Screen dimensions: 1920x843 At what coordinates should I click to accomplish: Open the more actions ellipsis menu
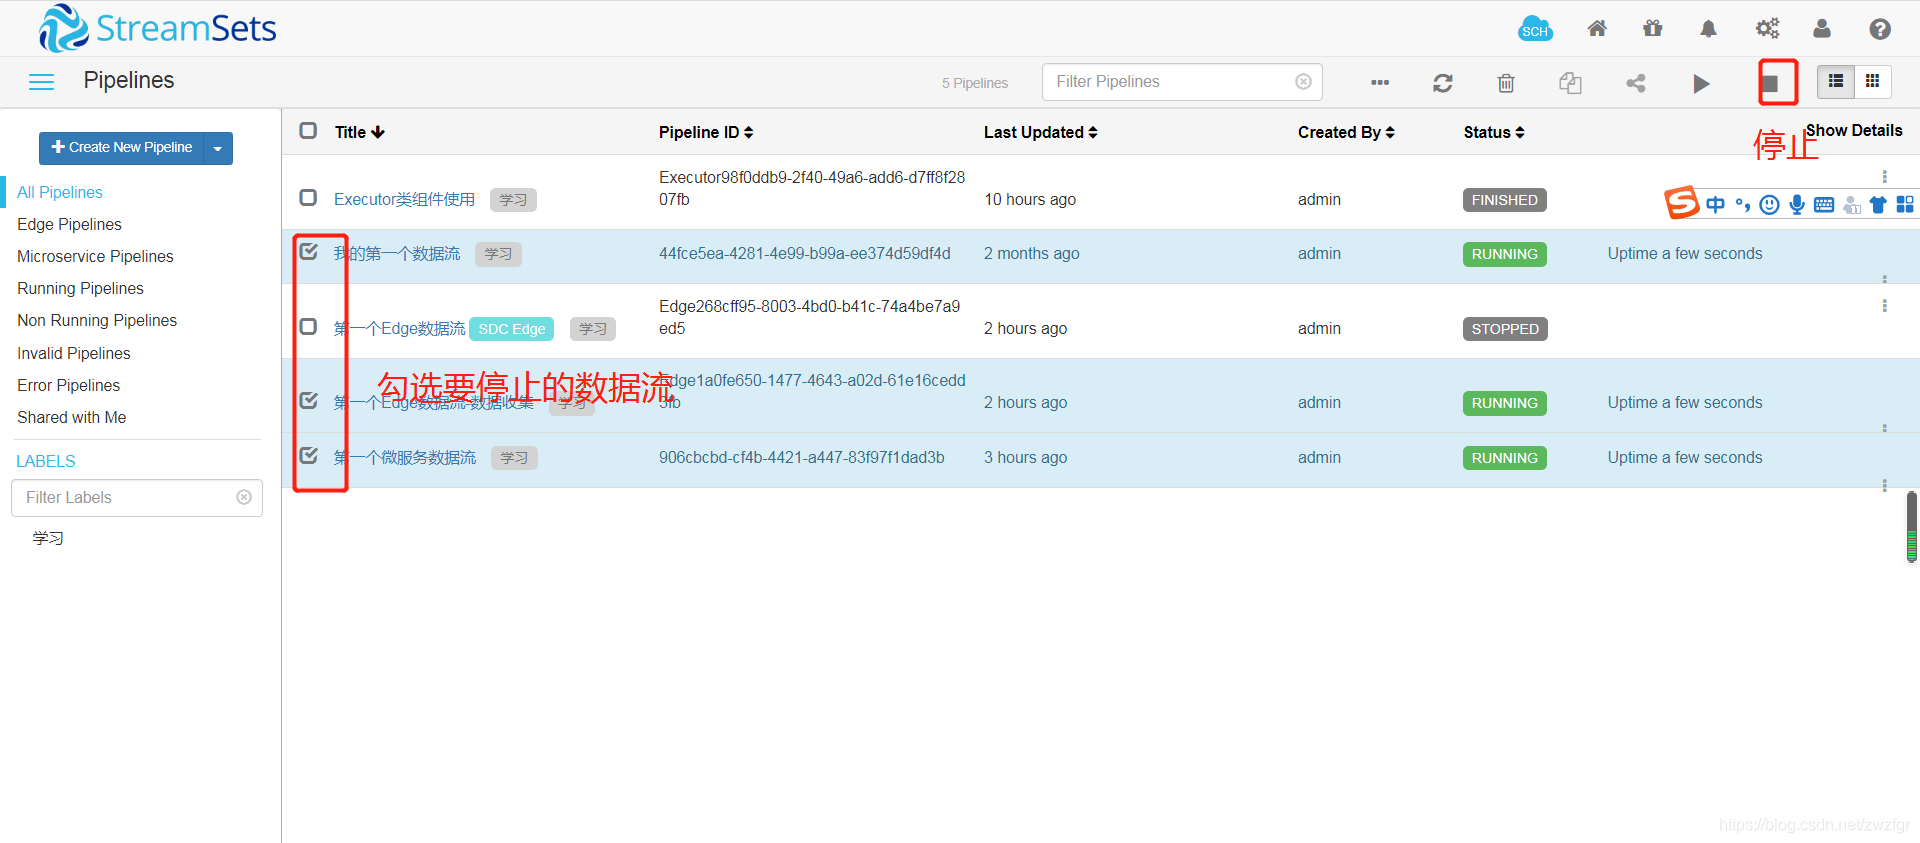coord(1380,83)
